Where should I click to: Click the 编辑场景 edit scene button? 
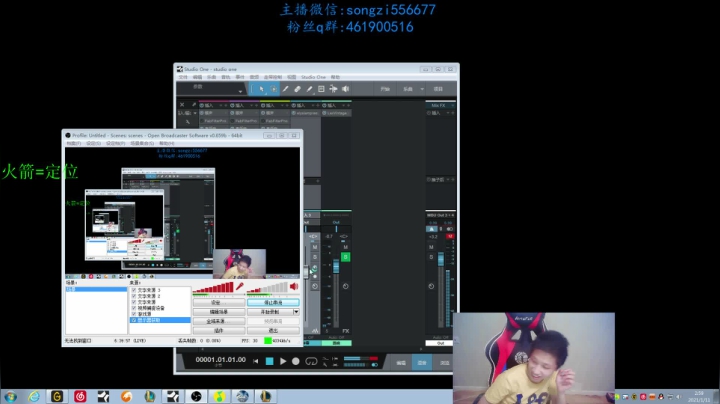click(x=219, y=312)
